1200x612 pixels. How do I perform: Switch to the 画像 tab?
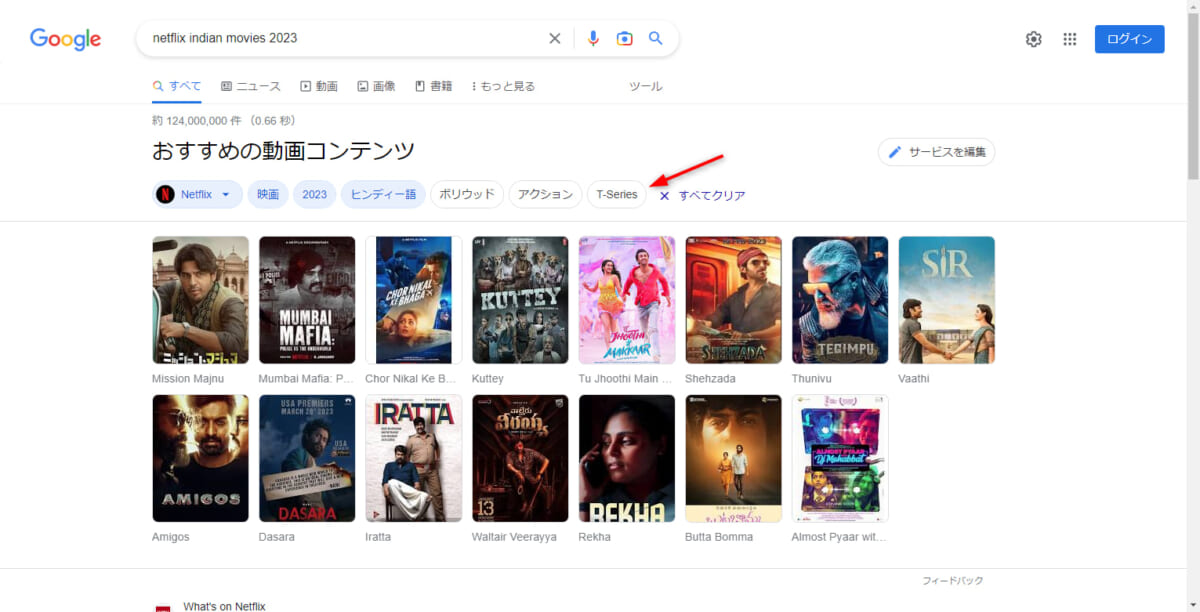click(x=376, y=86)
